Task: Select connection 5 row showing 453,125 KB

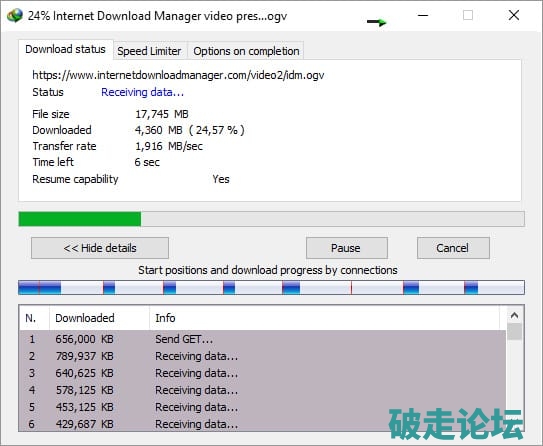Action: [x=262, y=407]
